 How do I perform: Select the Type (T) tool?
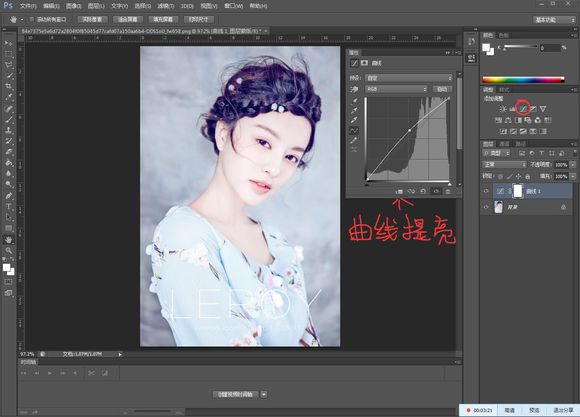click(8, 206)
